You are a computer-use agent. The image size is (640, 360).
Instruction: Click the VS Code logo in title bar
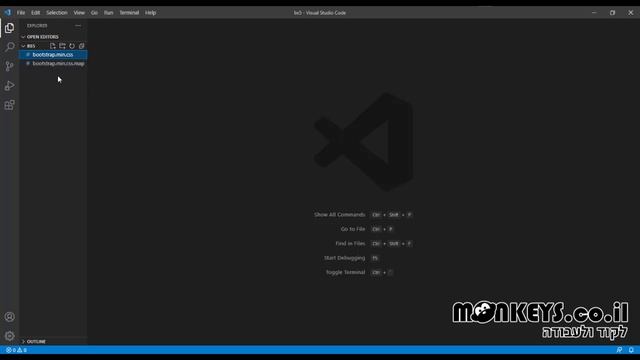[x=8, y=13]
